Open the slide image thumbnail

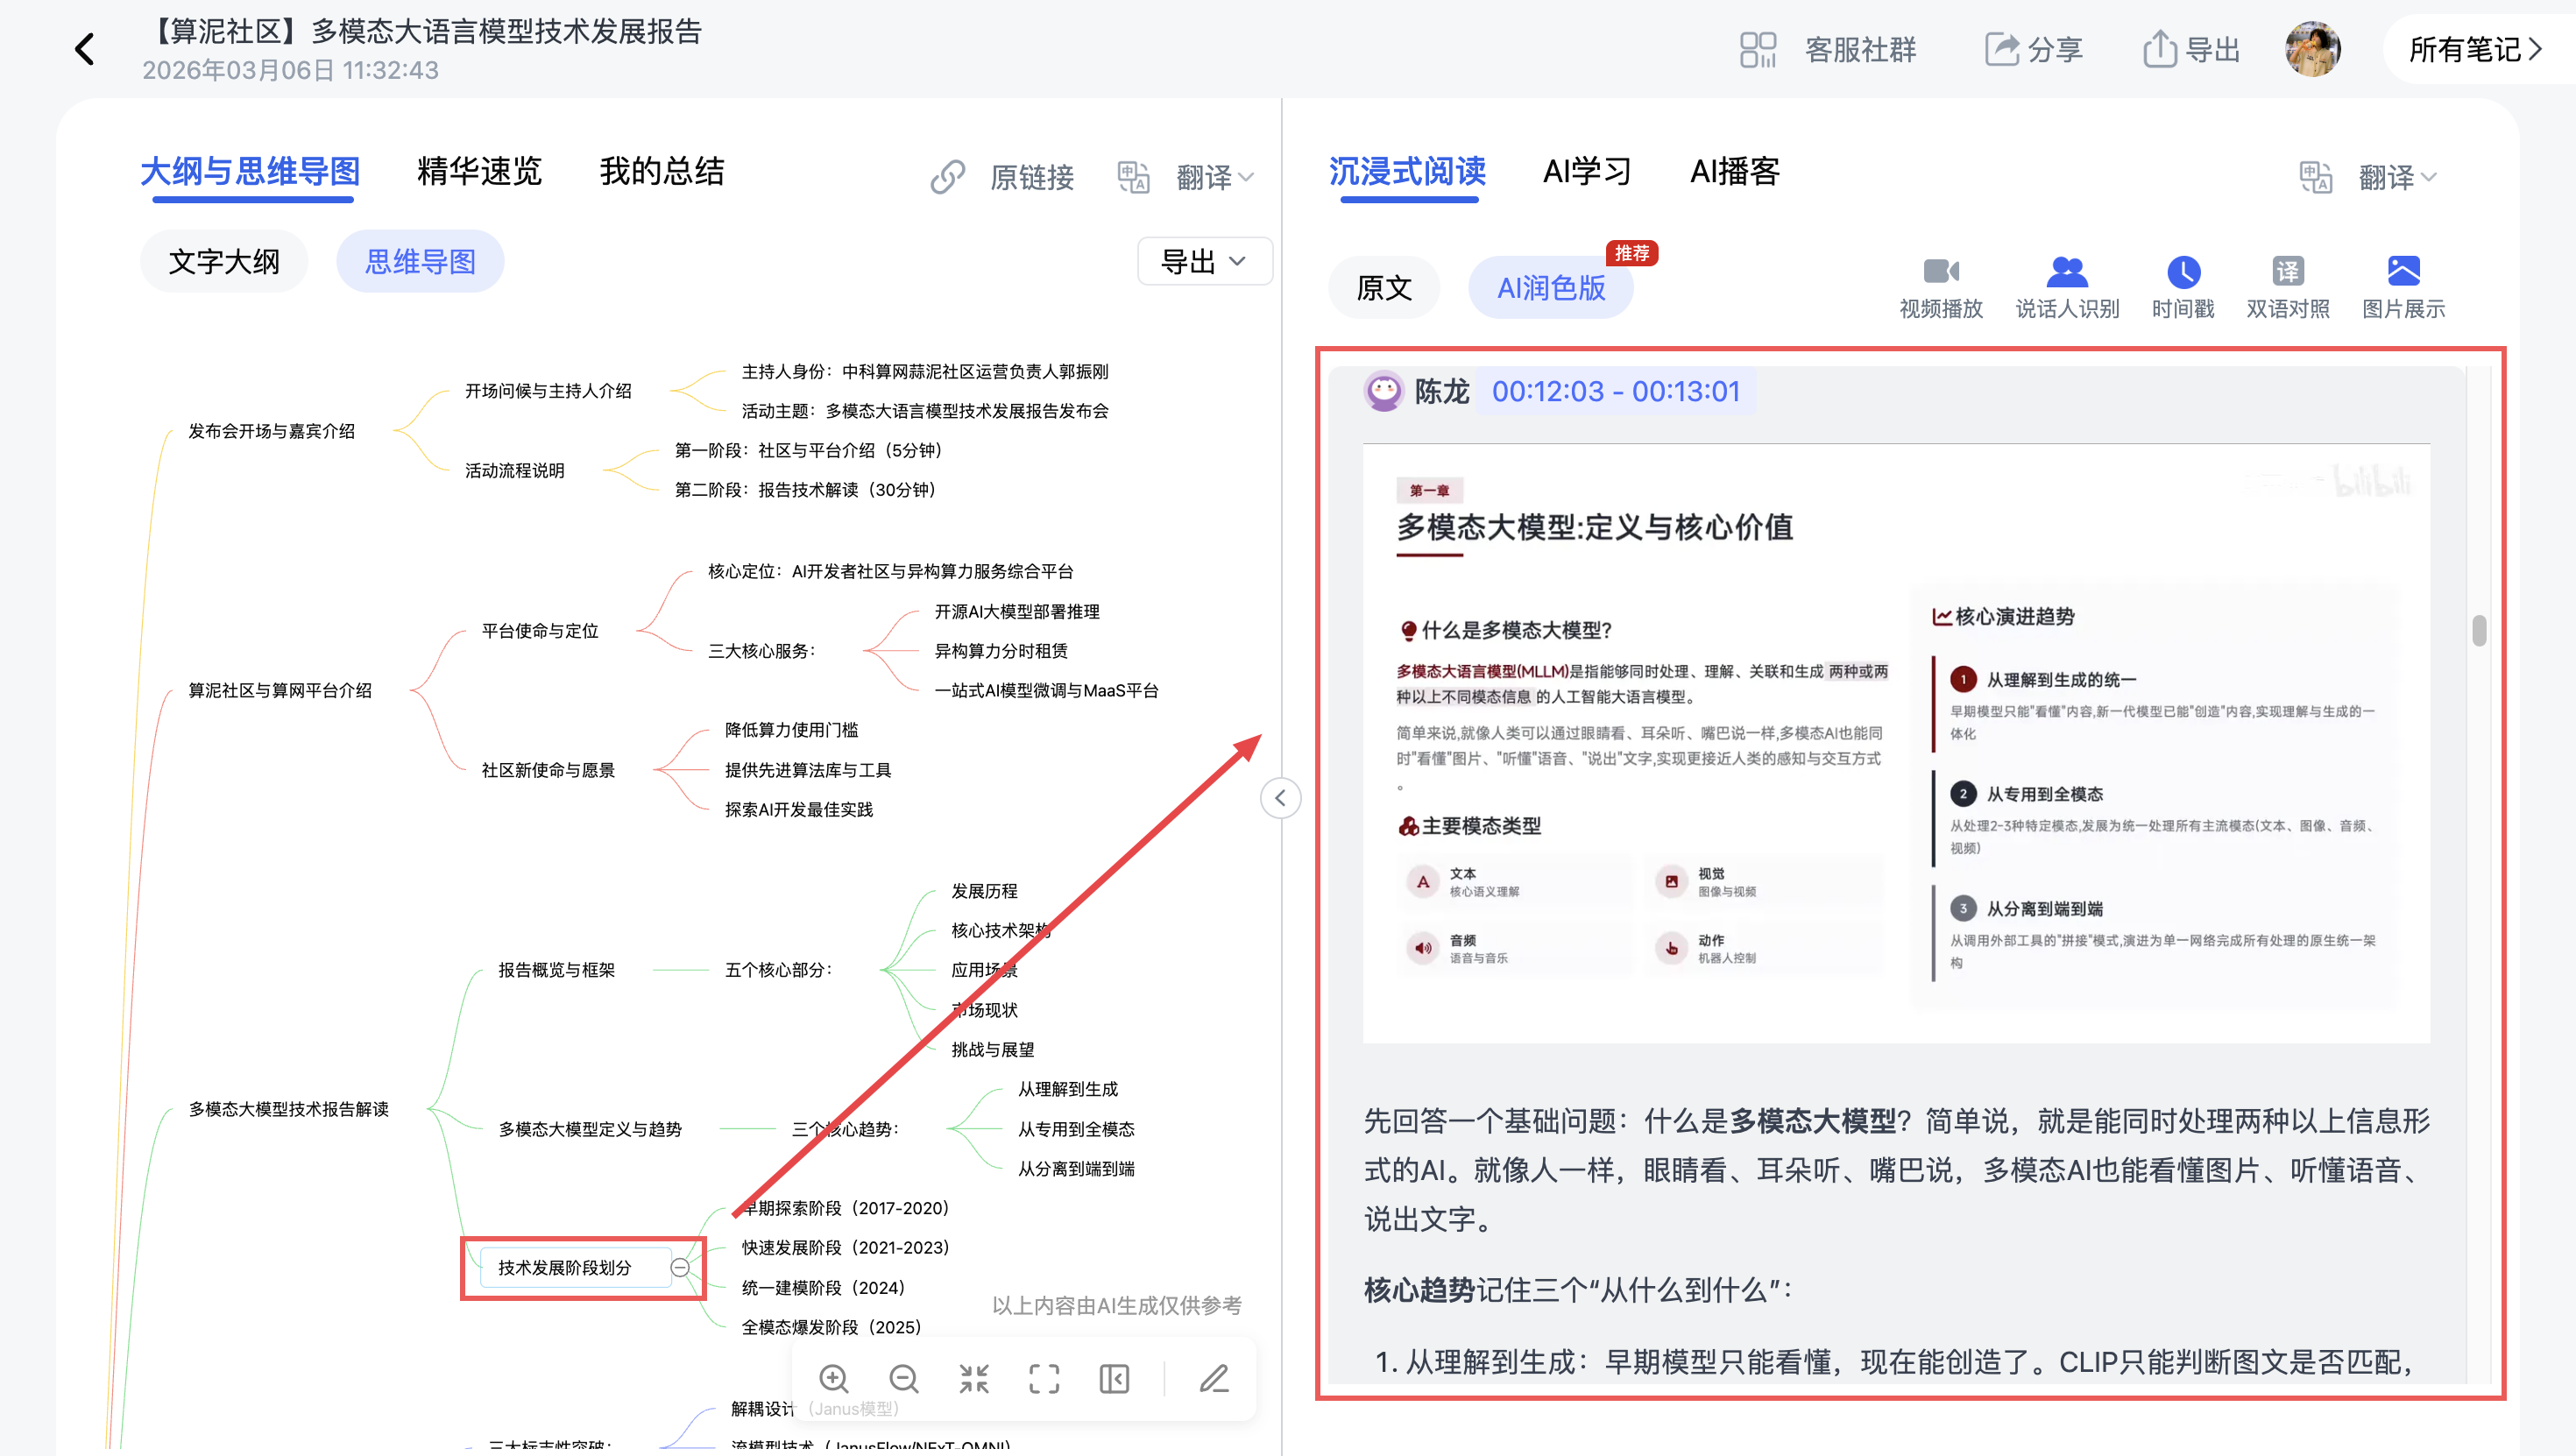point(1896,743)
